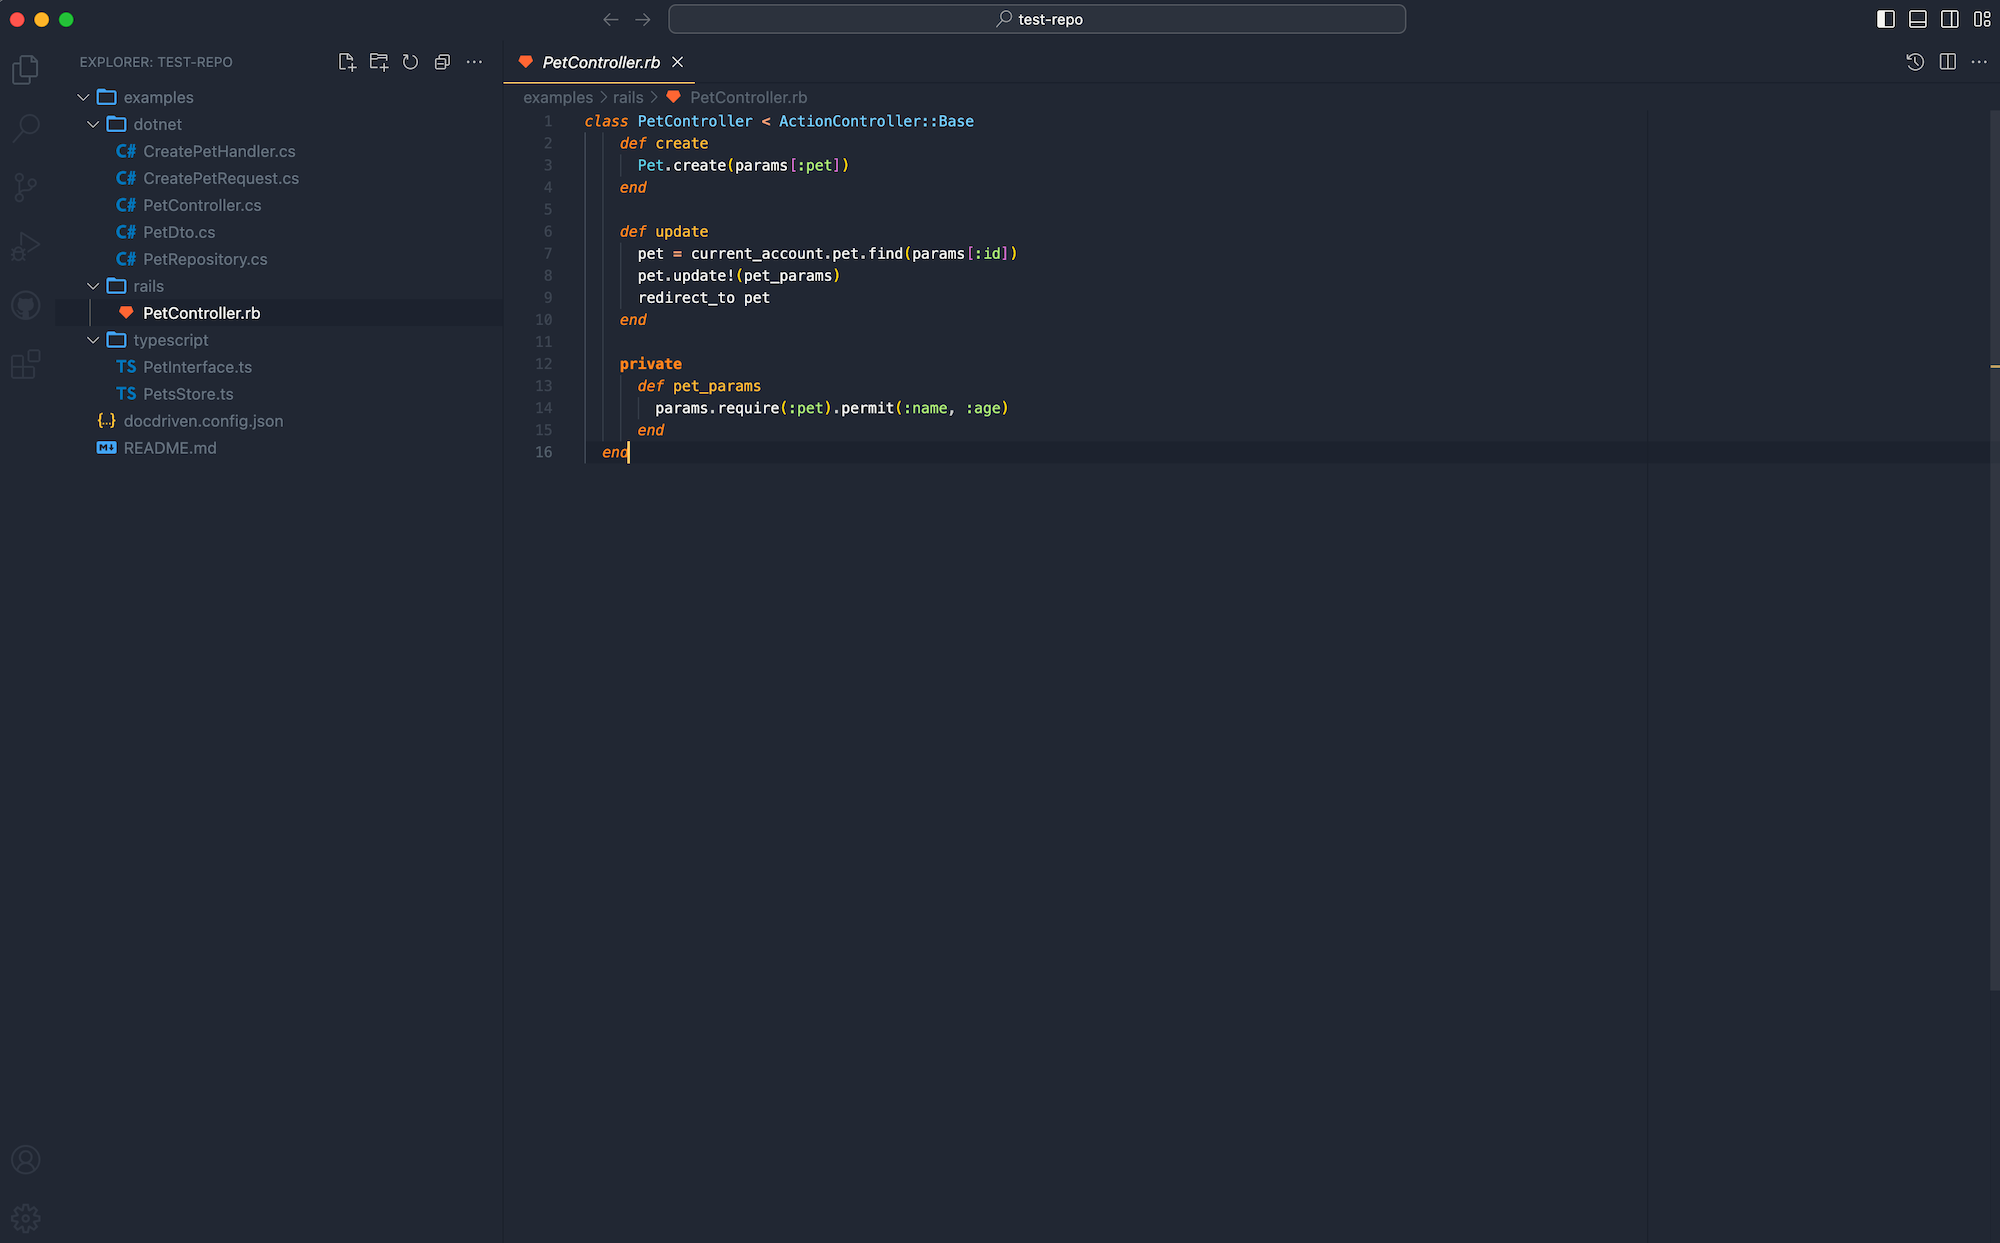Click the rails breadcrumb above the editor
2000x1243 pixels.
tap(628, 97)
